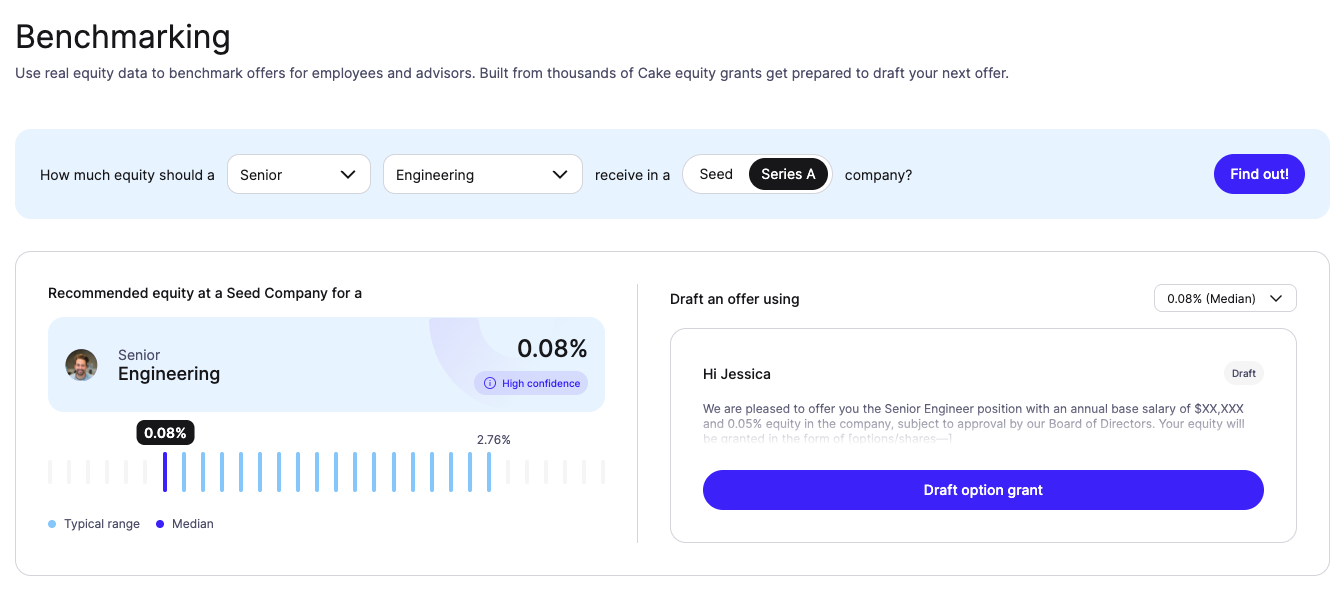The height and width of the screenshot is (593, 1343).
Task: Click the Draft option grant button
Action: pyautogui.click(x=983, y=490)
